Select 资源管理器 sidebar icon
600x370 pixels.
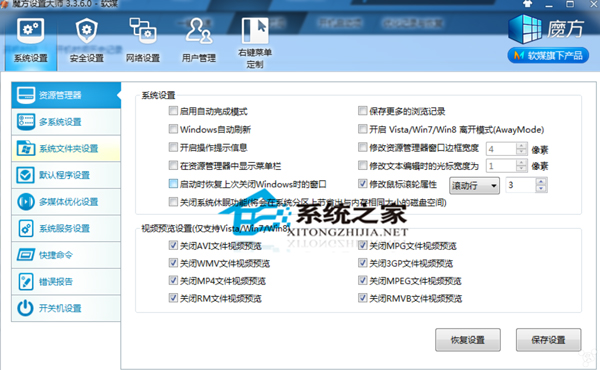26,95
